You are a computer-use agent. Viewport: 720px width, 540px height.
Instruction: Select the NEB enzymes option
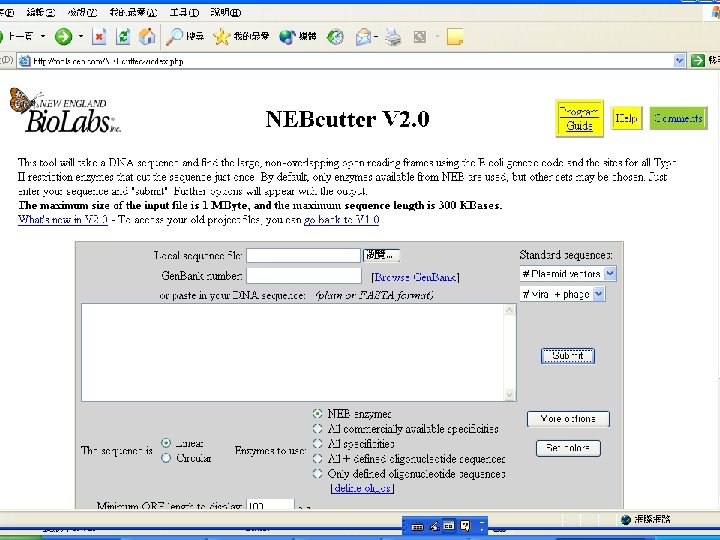point(317,413)
